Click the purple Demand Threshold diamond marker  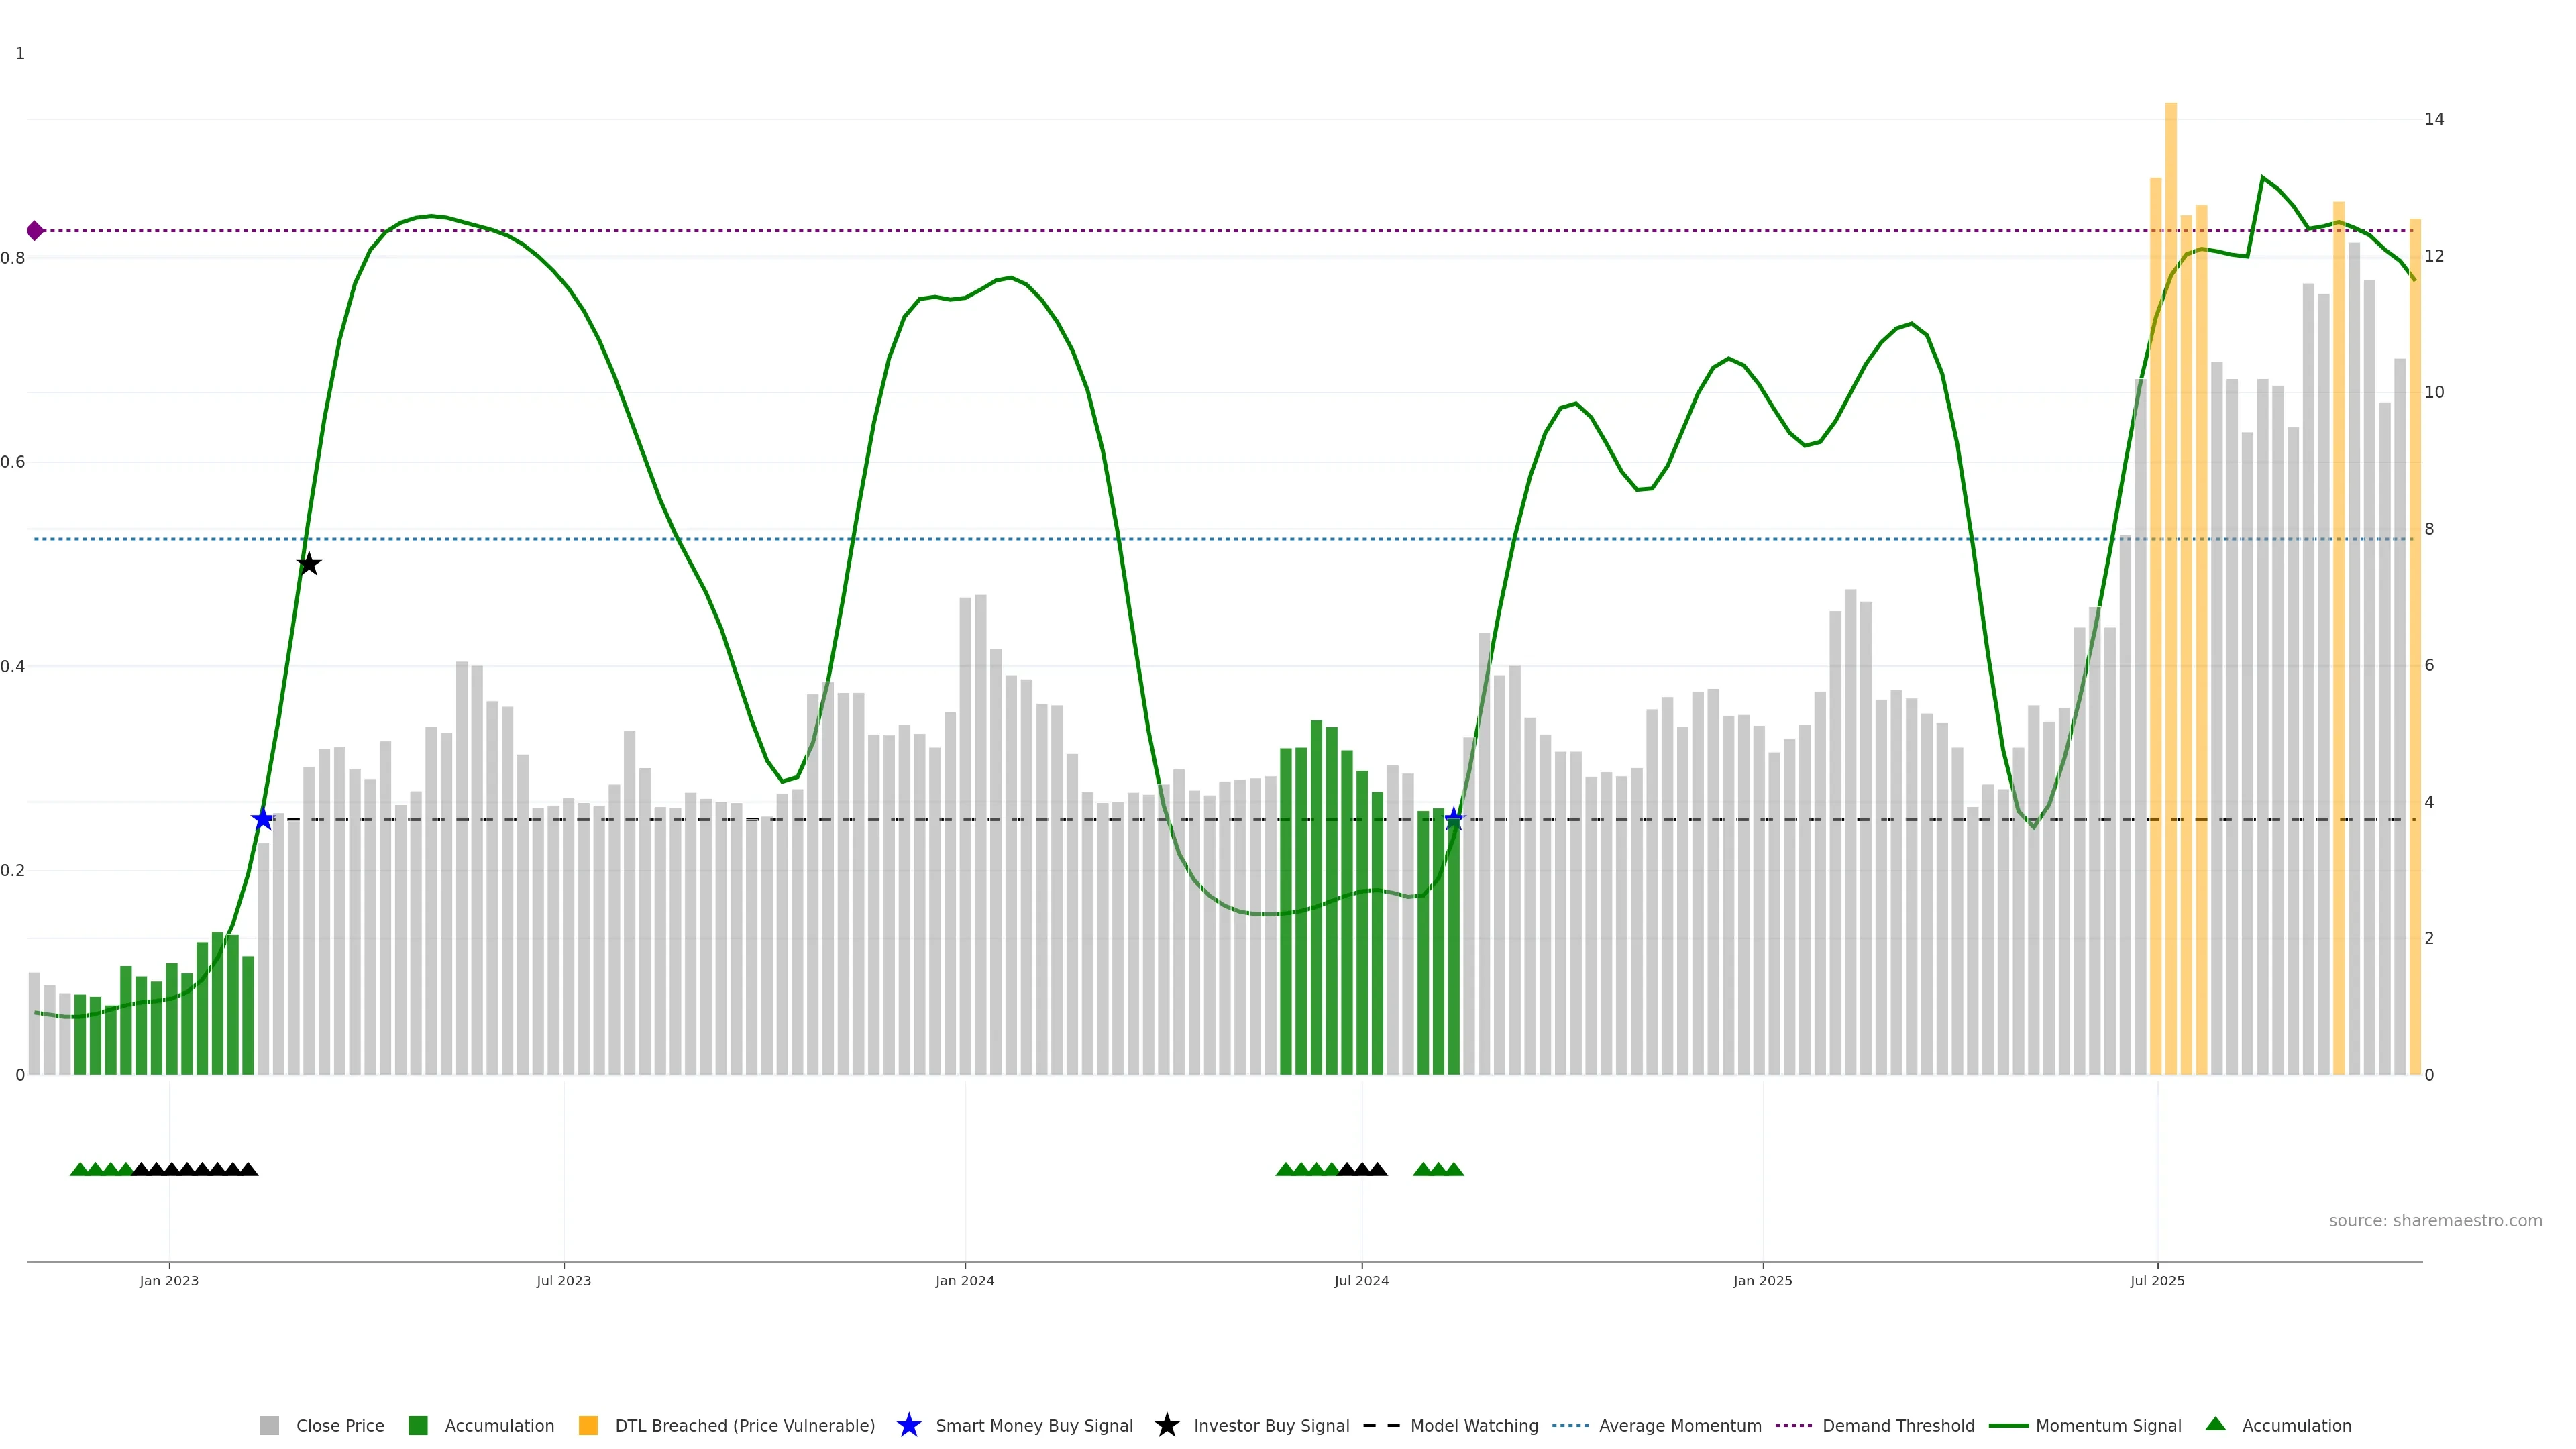pyautogui.click(x=35, y=231)
